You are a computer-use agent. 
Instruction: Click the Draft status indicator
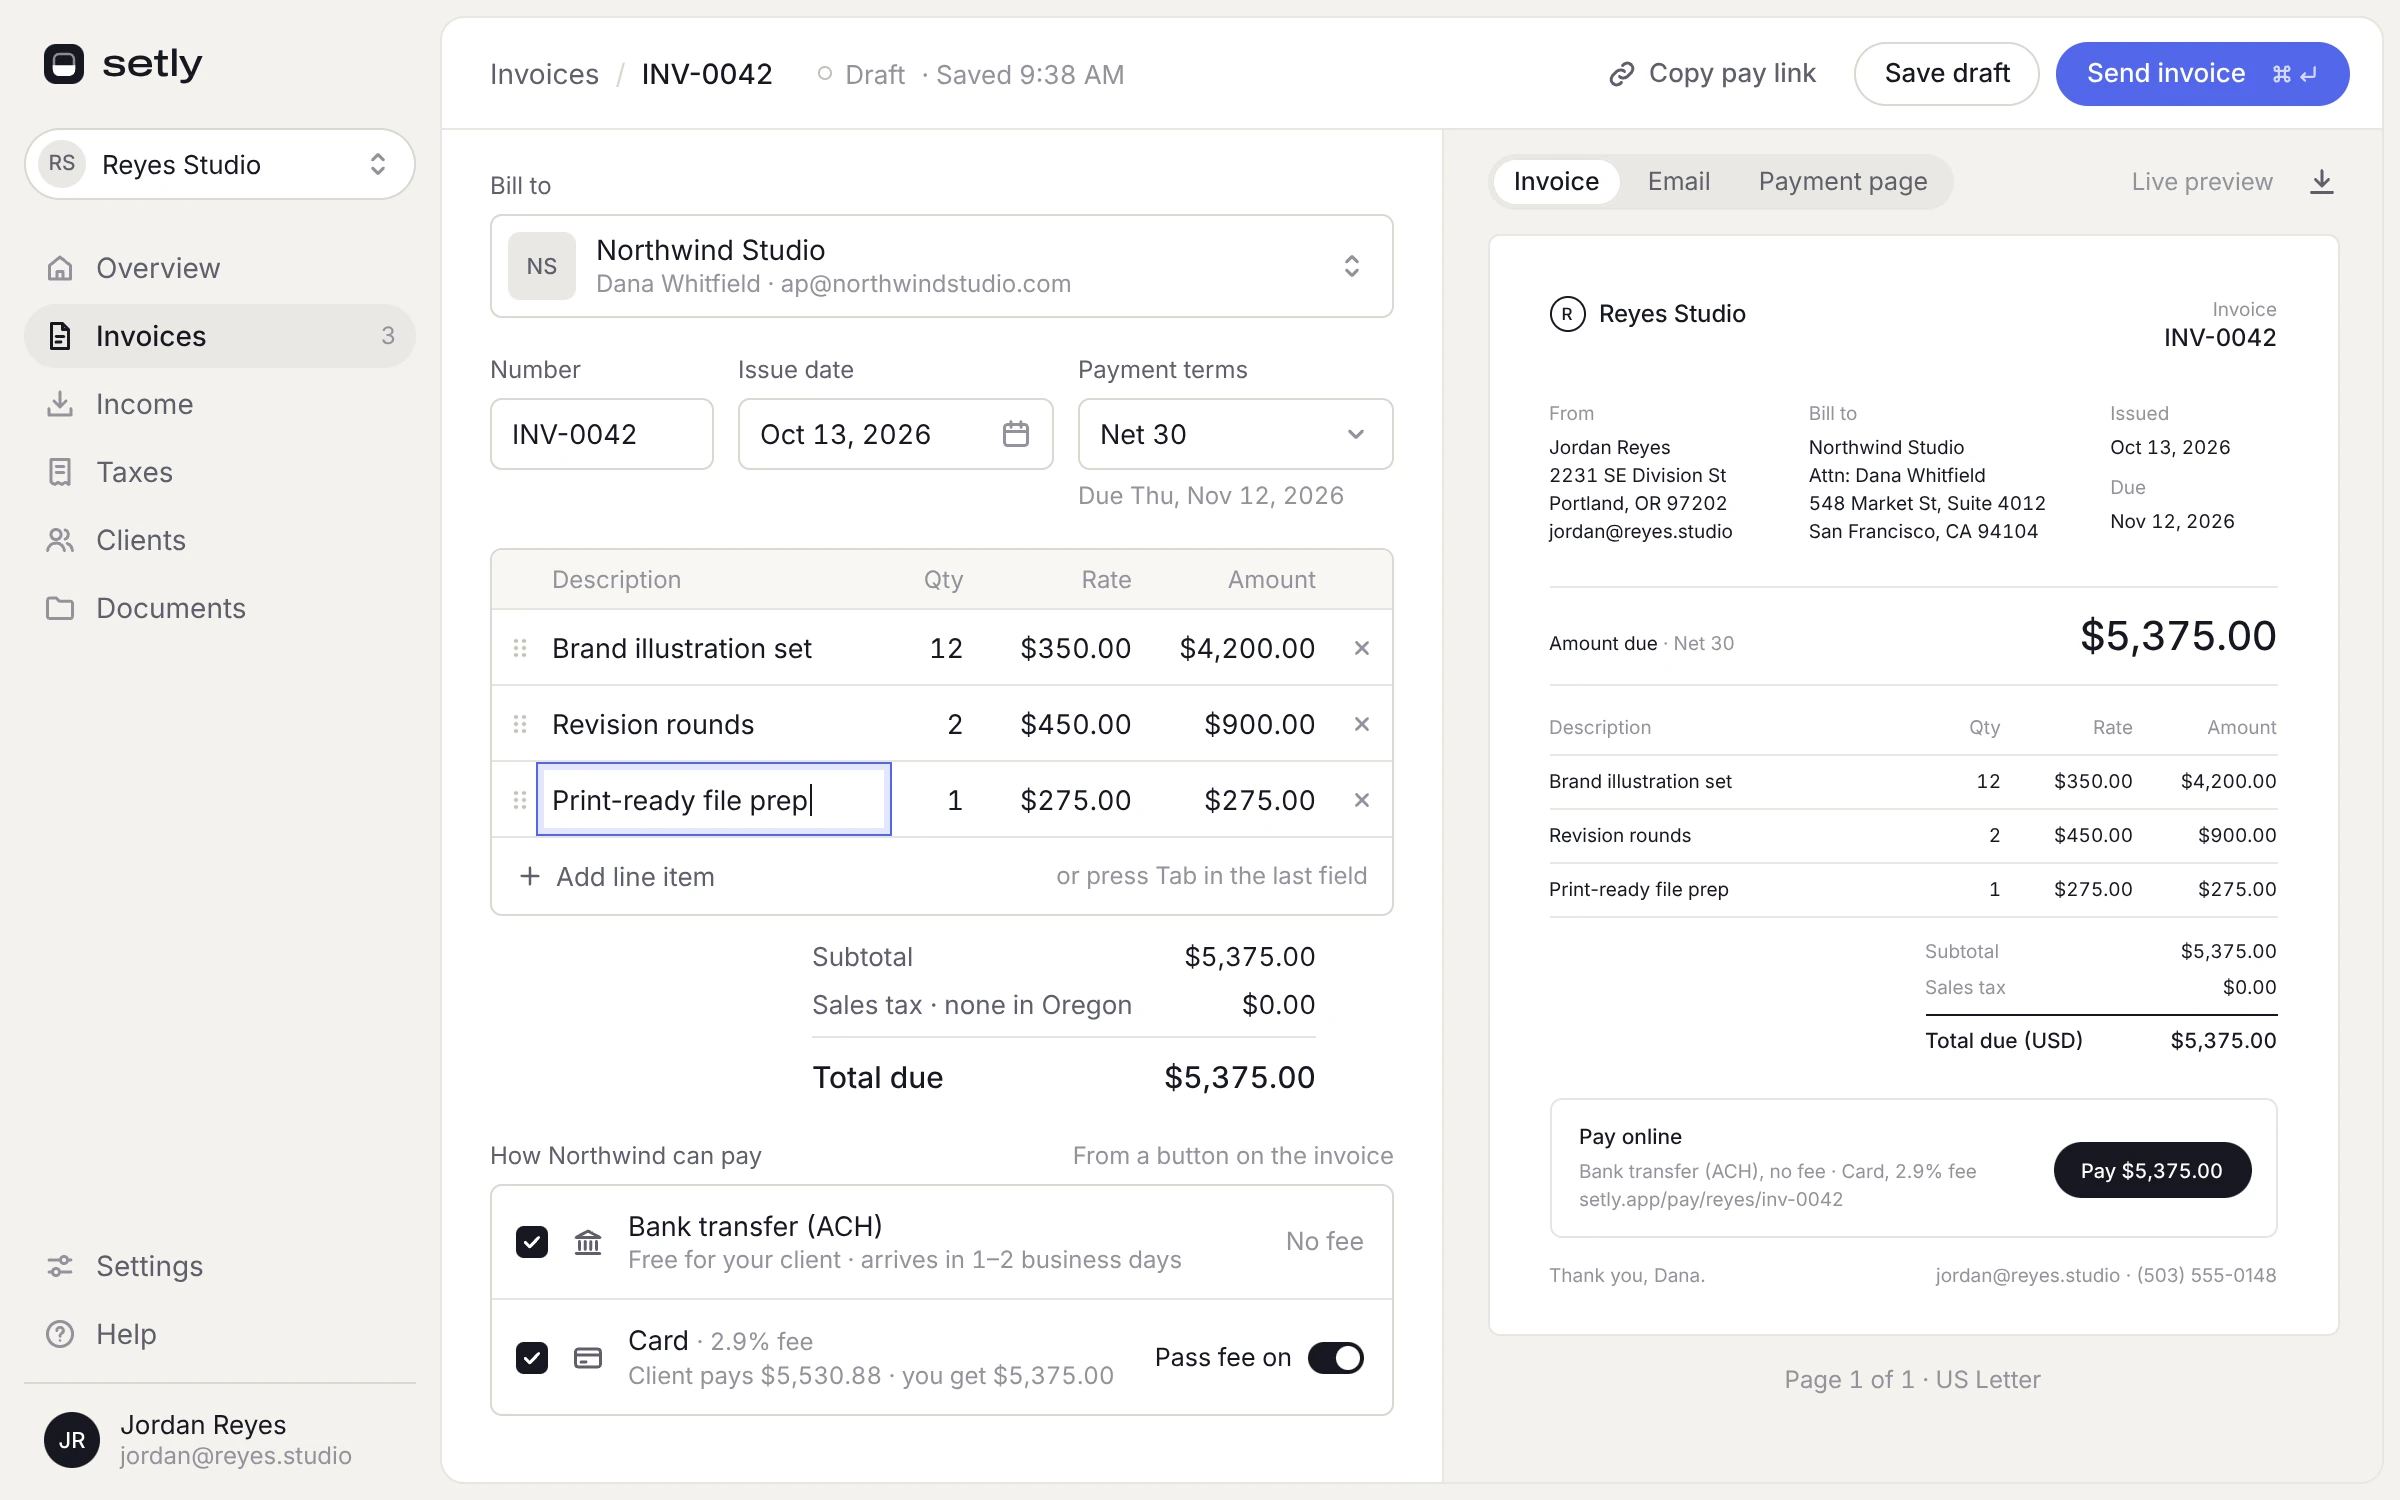pyautogui.click(x=861, y=74)
